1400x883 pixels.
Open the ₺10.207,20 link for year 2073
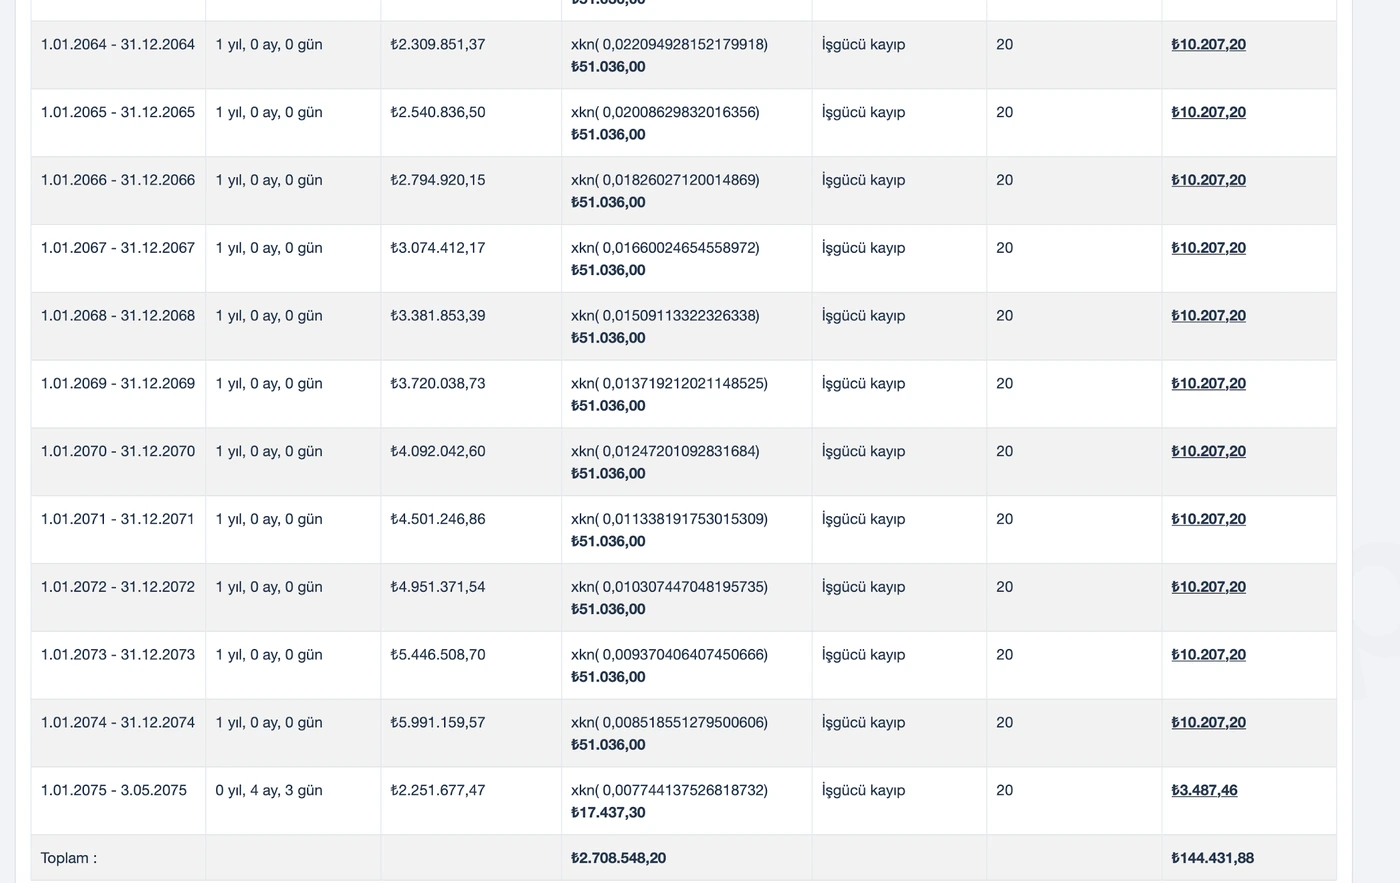[1208, 654]
